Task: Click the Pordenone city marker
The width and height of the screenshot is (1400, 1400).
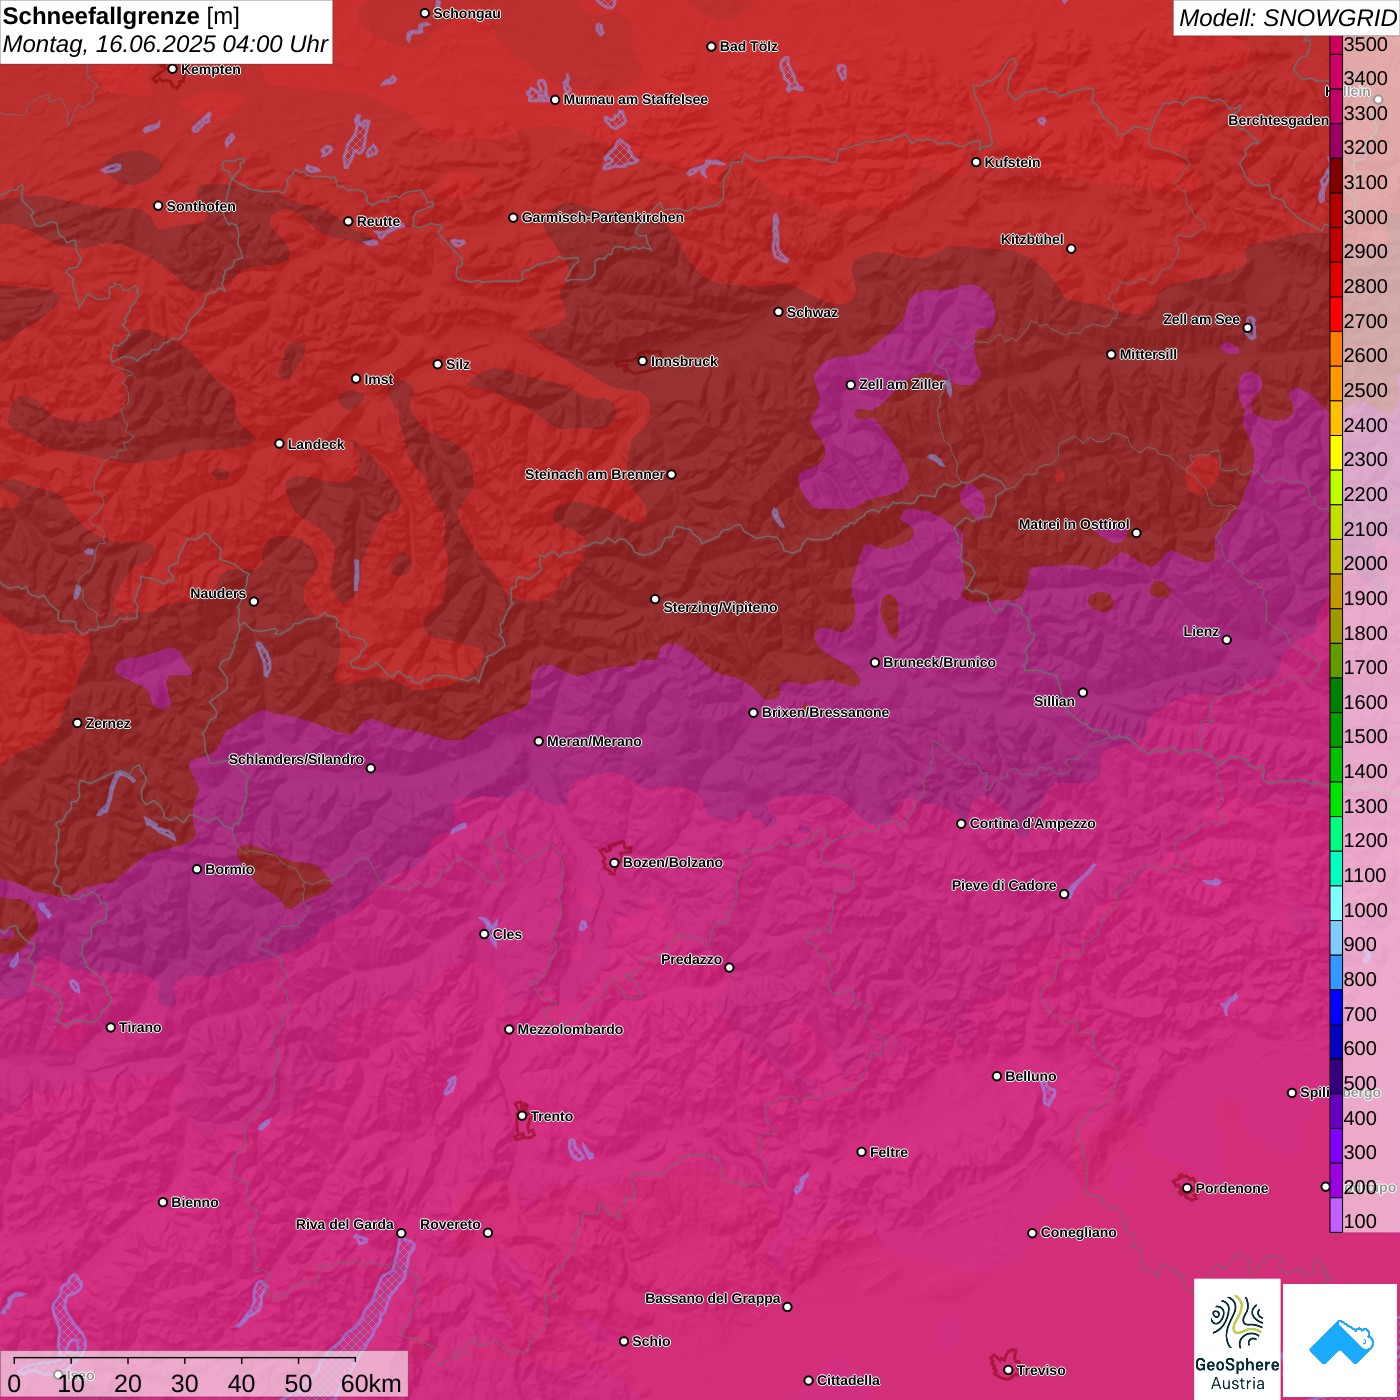Action: 1187,1189
